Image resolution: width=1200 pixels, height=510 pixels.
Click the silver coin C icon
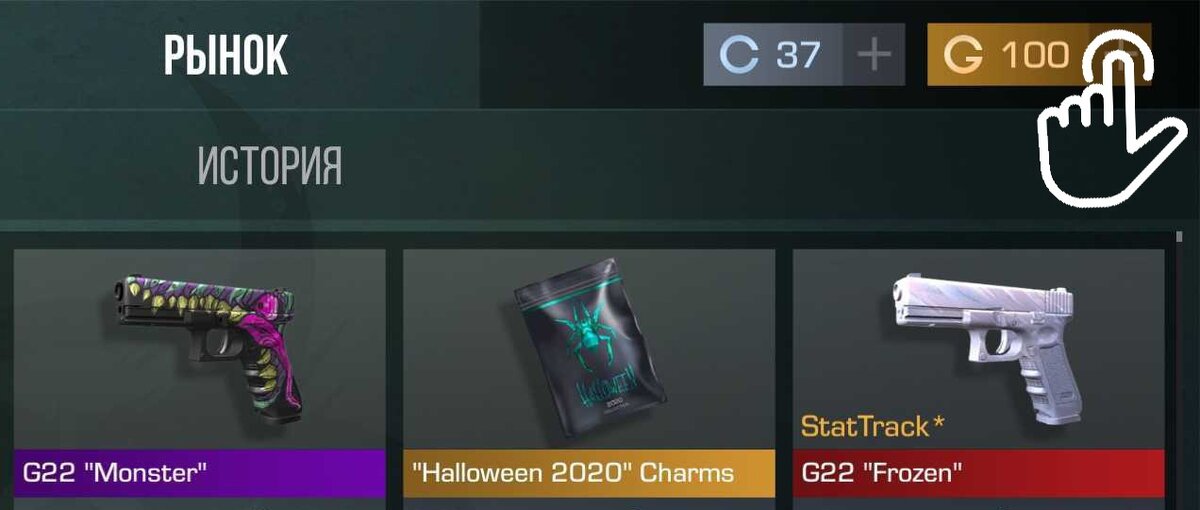(x=739, y=55)
